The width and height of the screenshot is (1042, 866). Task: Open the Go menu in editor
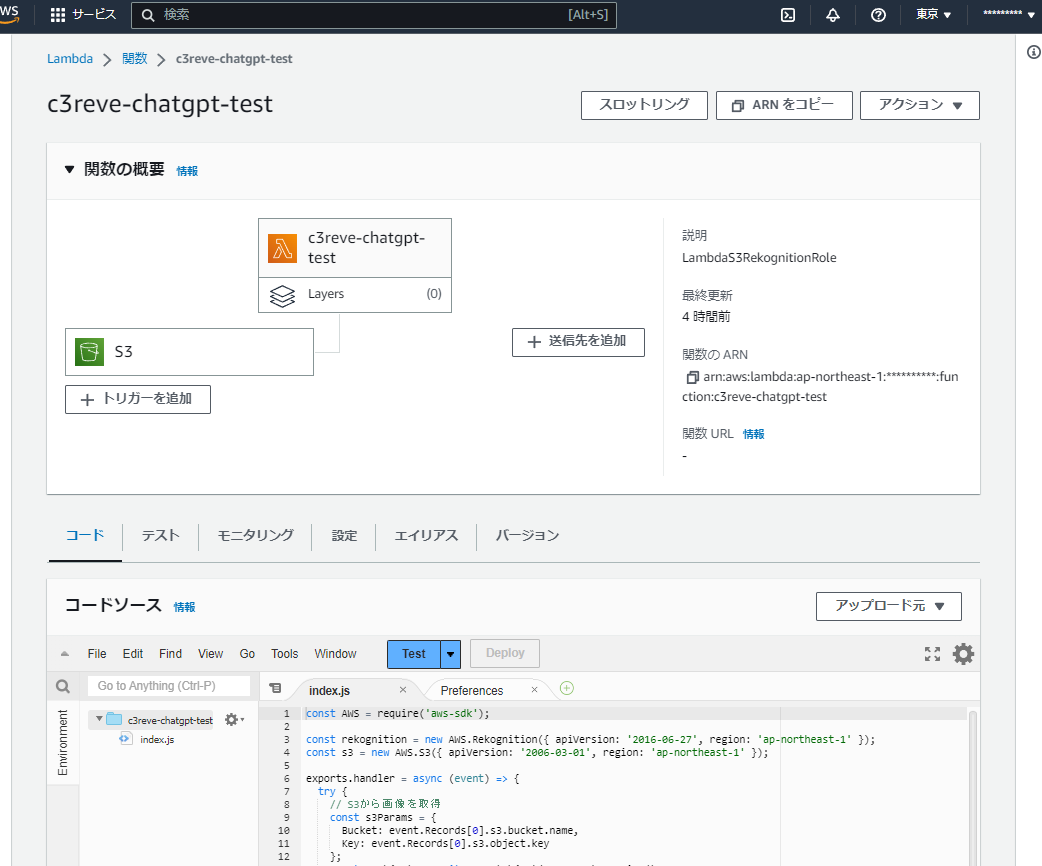coord(247,654)
